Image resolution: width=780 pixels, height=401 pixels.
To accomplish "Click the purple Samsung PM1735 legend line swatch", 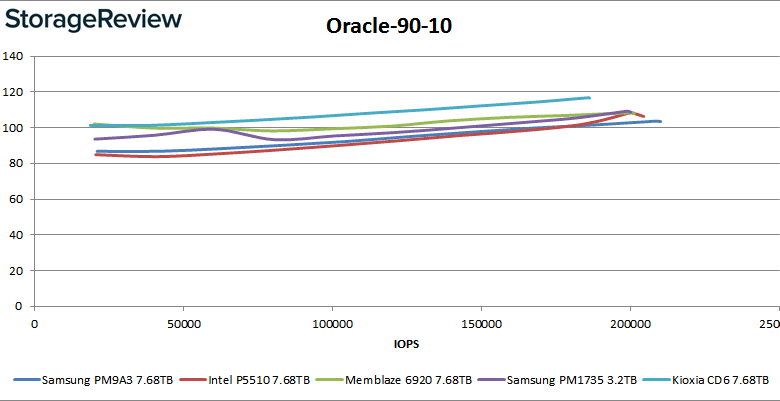I will [x=490, y=380].
